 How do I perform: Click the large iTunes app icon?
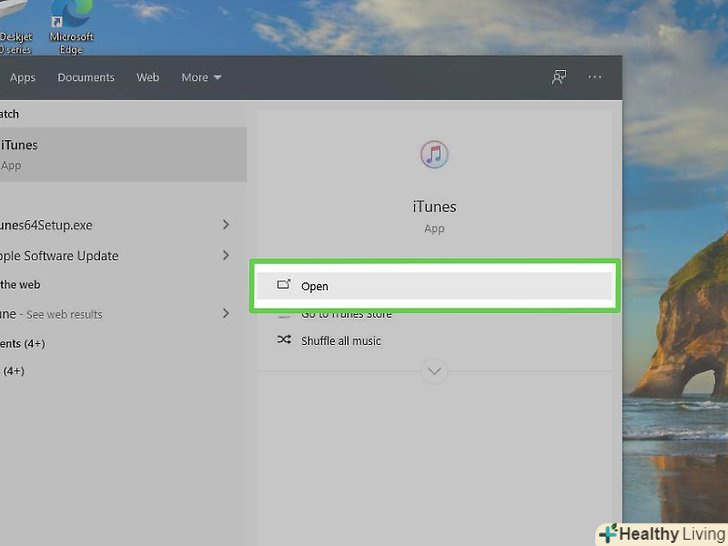point(434,154)
